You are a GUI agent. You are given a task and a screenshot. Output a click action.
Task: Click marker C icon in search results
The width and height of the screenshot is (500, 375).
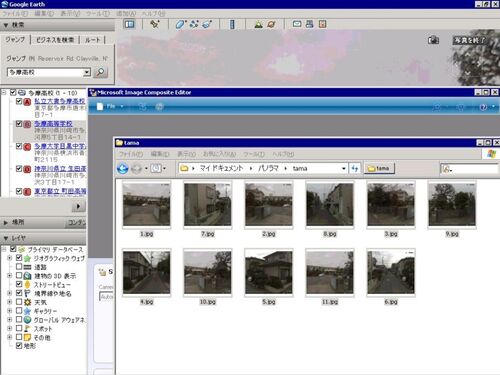[x=27, y=147]
